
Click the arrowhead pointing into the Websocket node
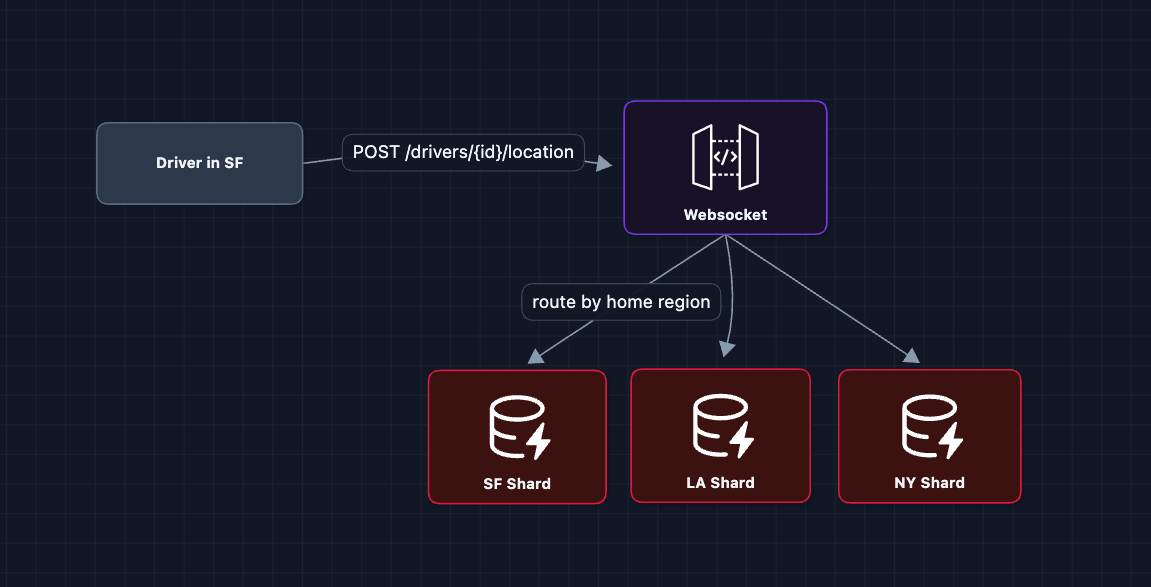click(602, 163)
